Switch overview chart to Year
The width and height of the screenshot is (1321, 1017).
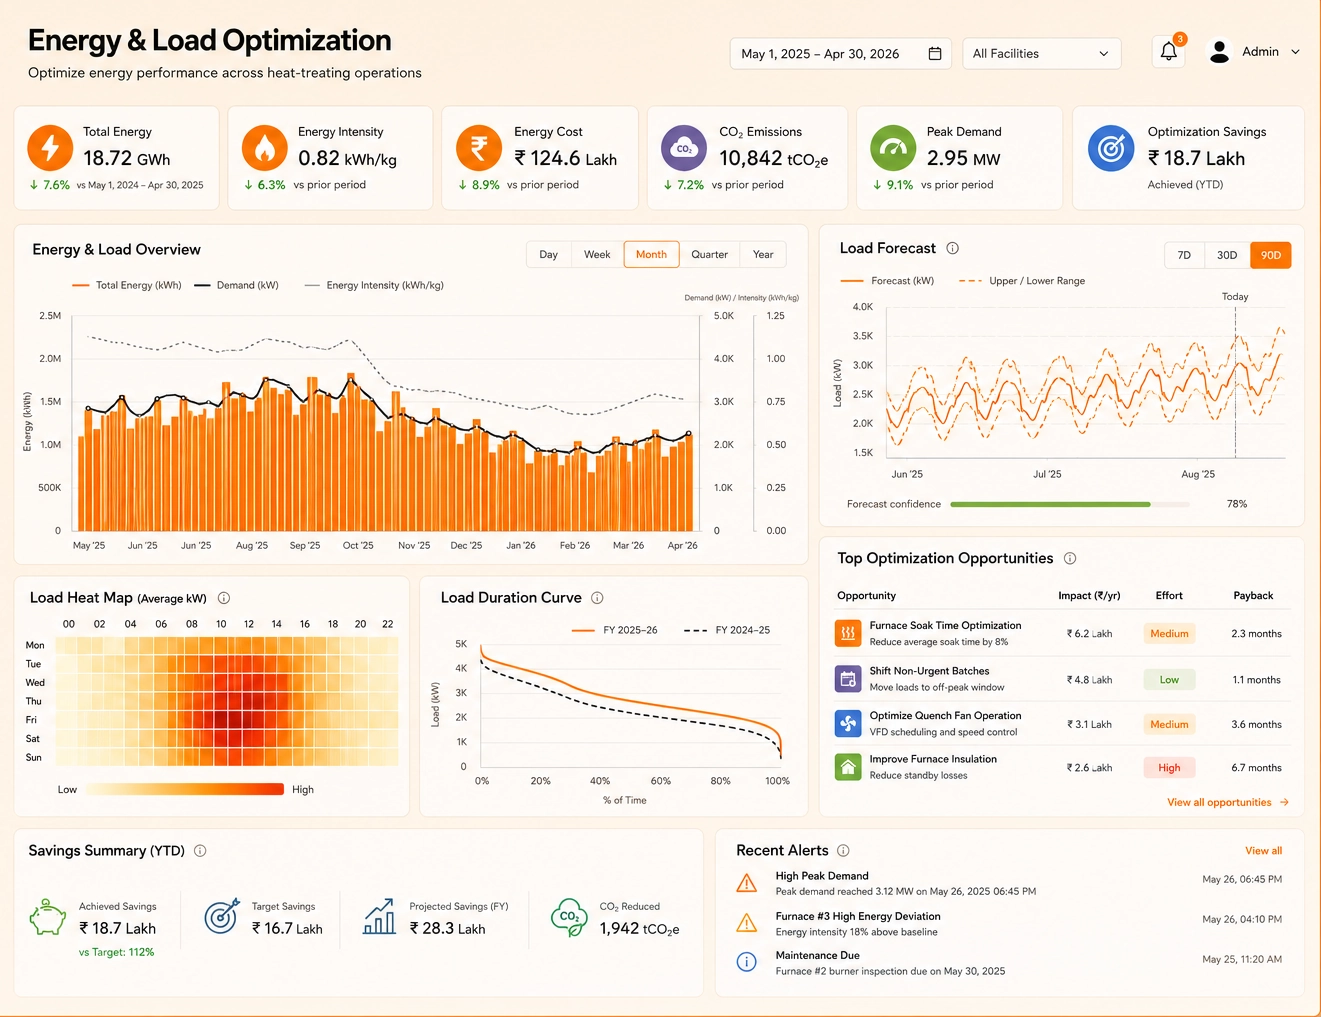coord(763,254)
